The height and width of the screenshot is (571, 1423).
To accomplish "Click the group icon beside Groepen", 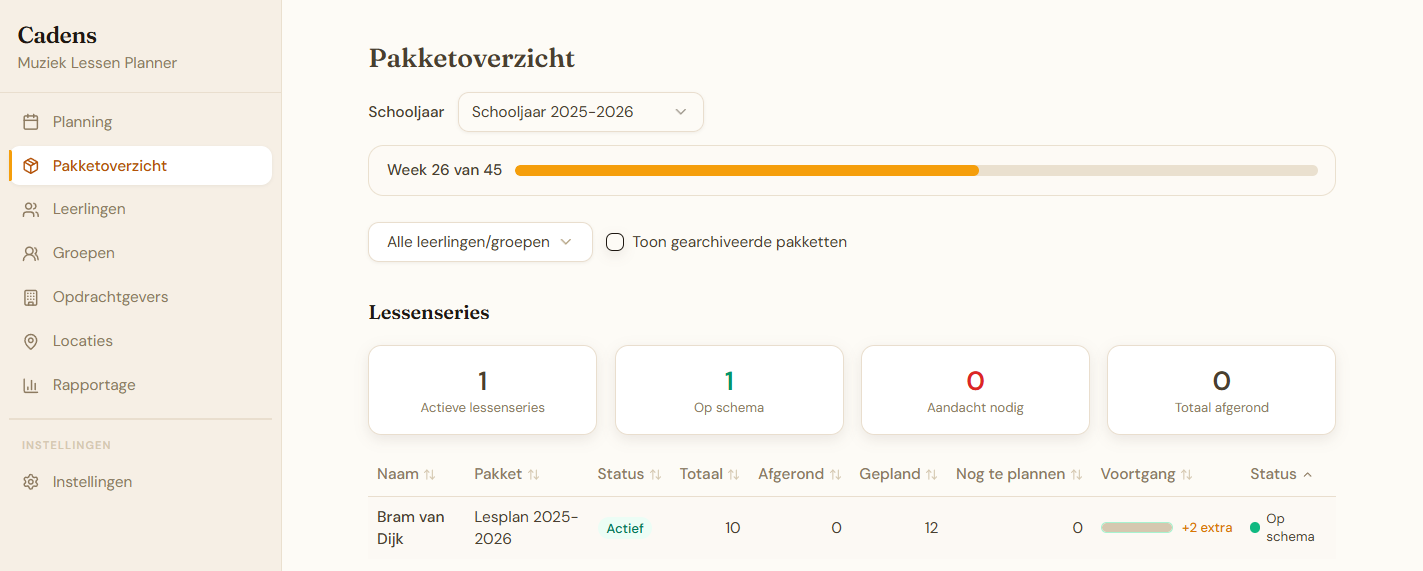I will [x=31, y=254].
